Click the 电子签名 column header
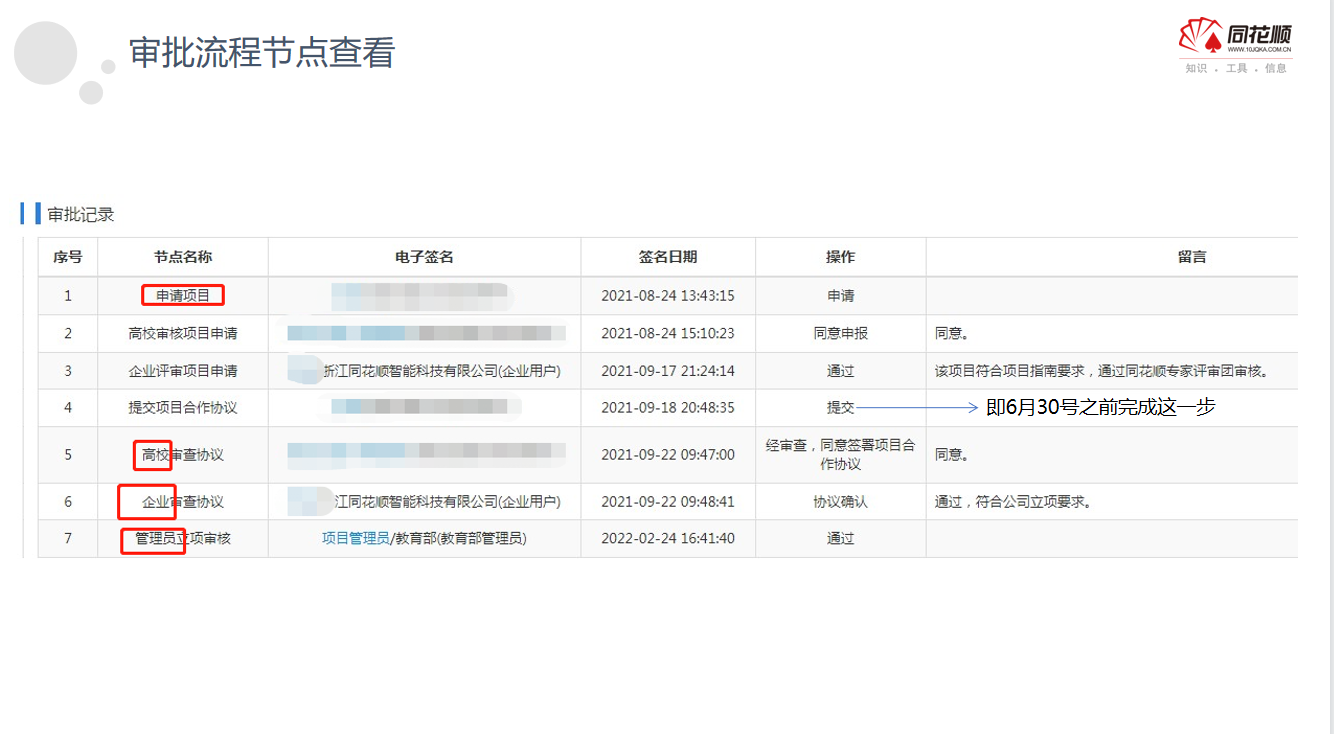 (x=424, y=257)
